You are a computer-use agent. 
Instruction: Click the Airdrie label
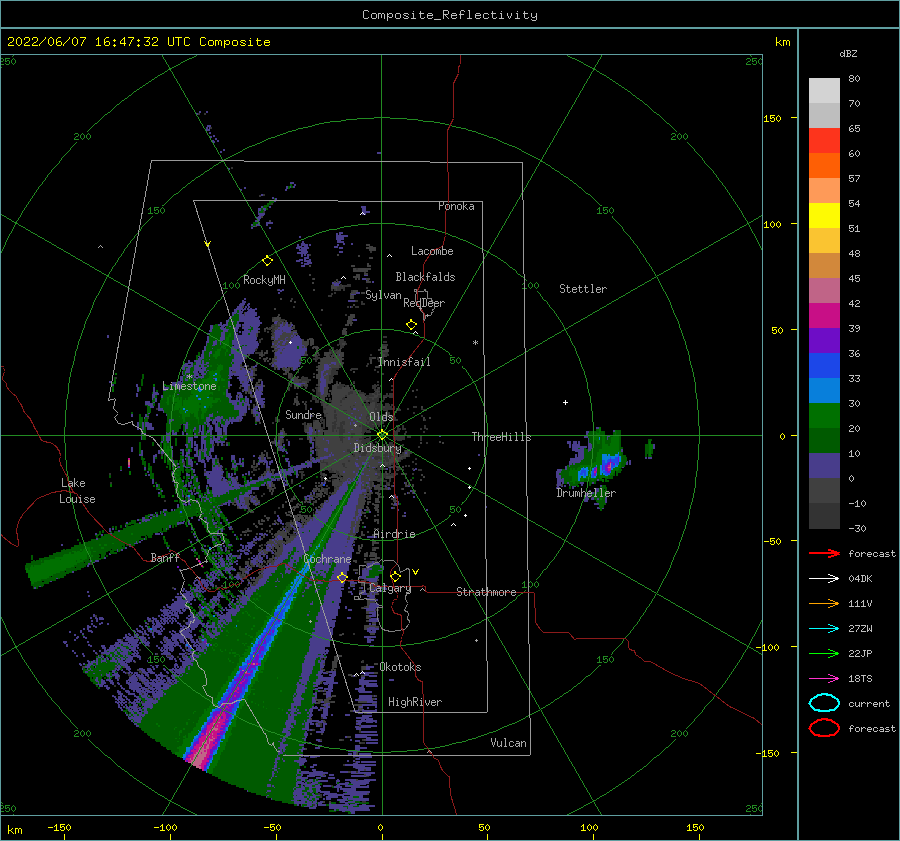(394, 534)
